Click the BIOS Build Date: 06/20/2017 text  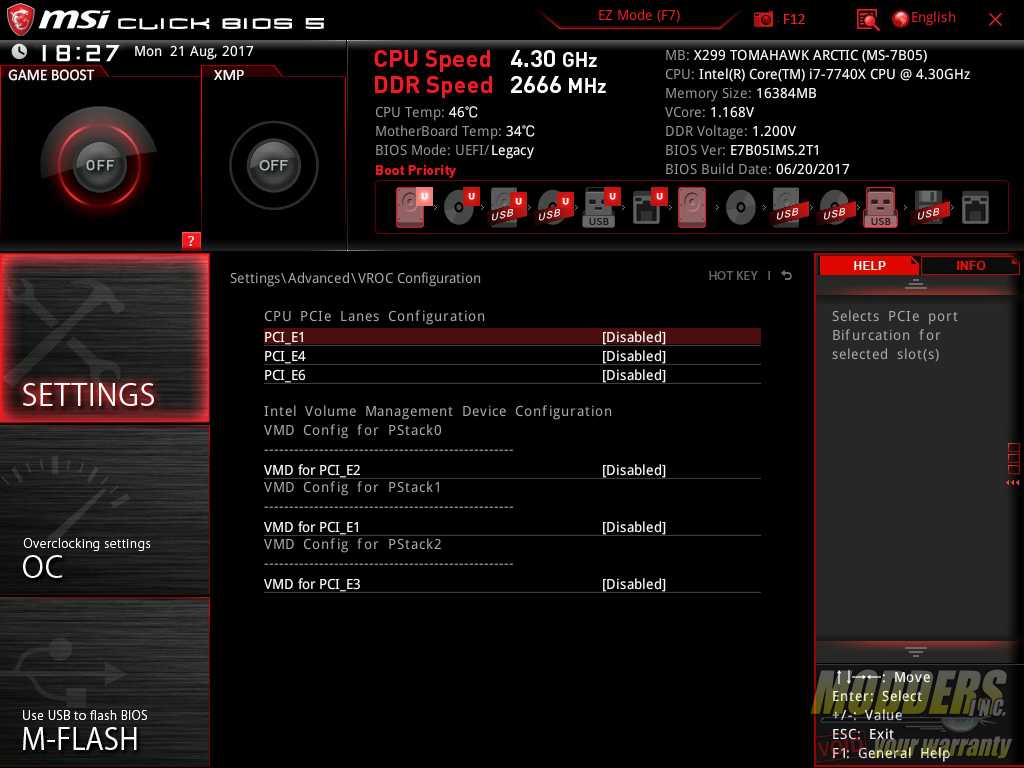[x=756, y=168]
